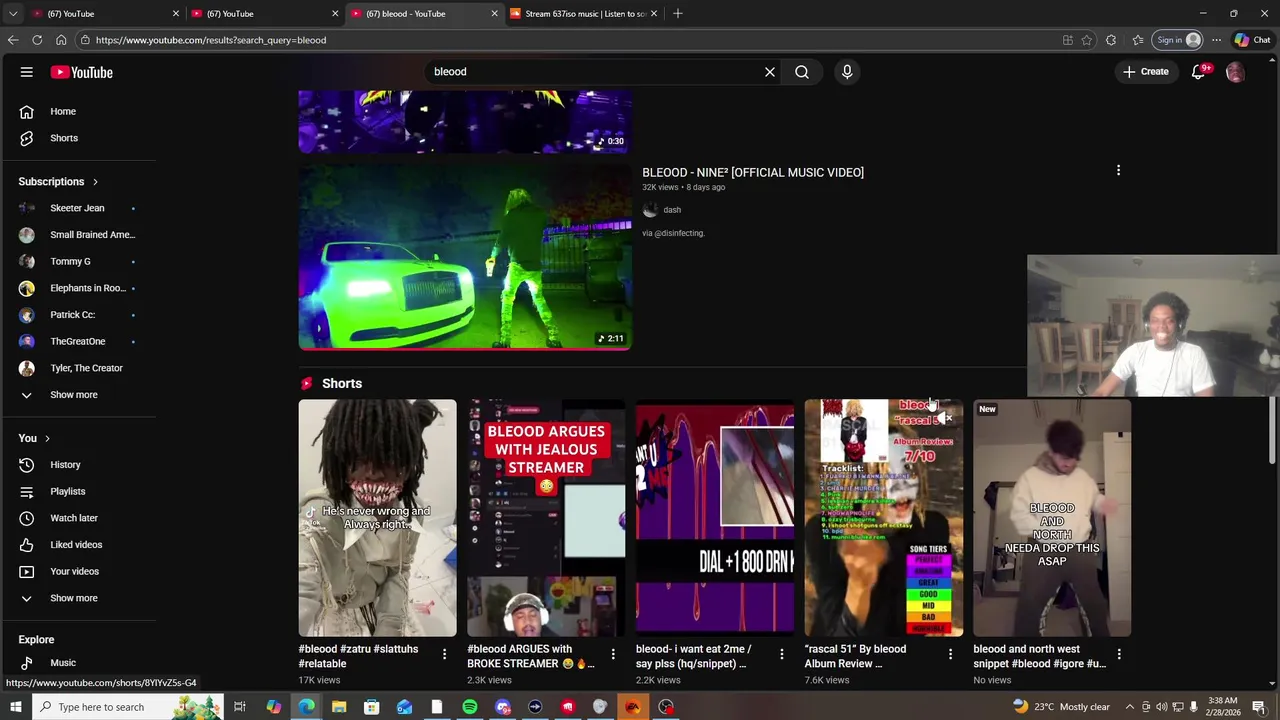Open the Copilot Chat button
This screenshot has height=720, width=1280.
(1252, 40)
